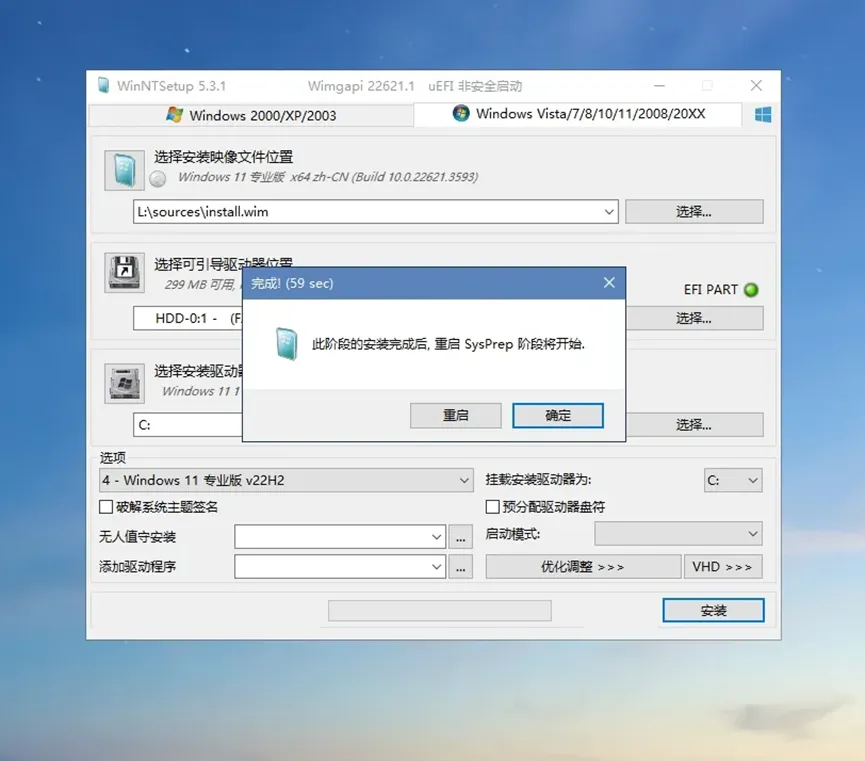Screen dimensions: 865x761
Task: Click 确定 in the completion dialog
Action: pos(557,415)
